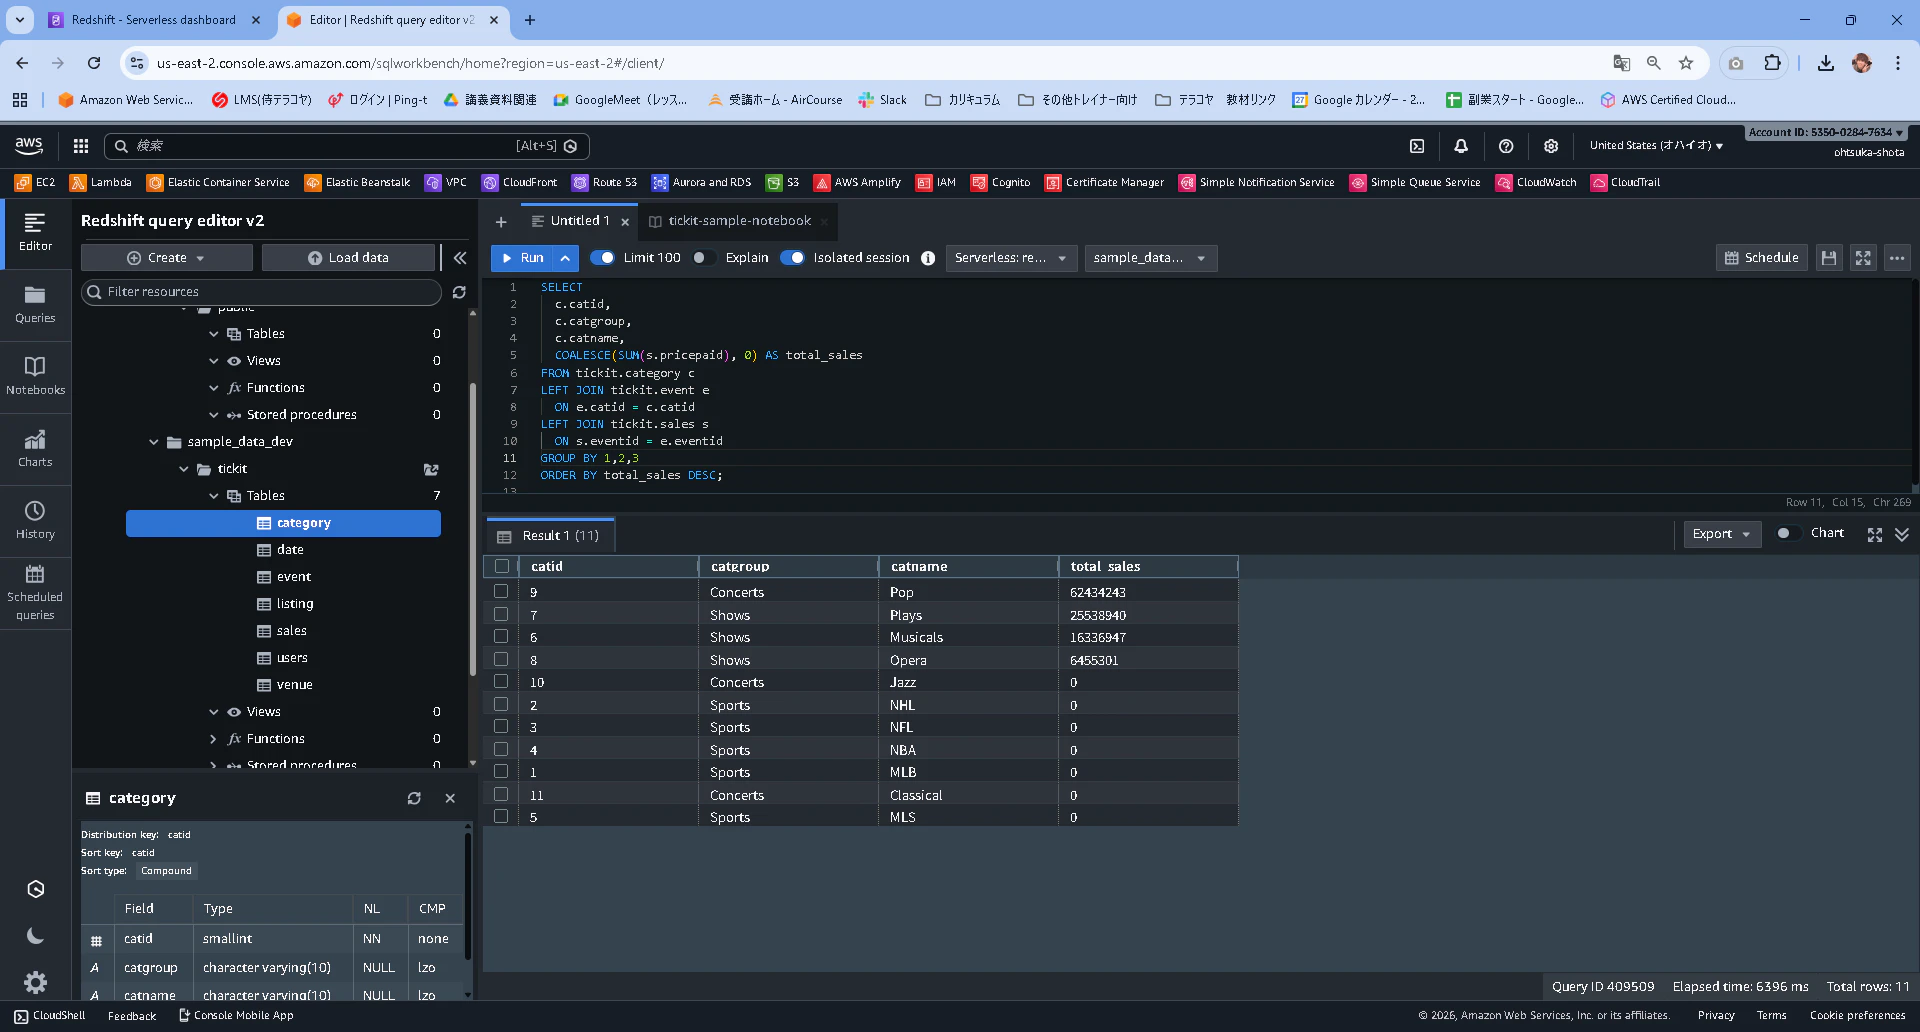
Task: Open AWS help menu
Action: (x=1506, y=146)
